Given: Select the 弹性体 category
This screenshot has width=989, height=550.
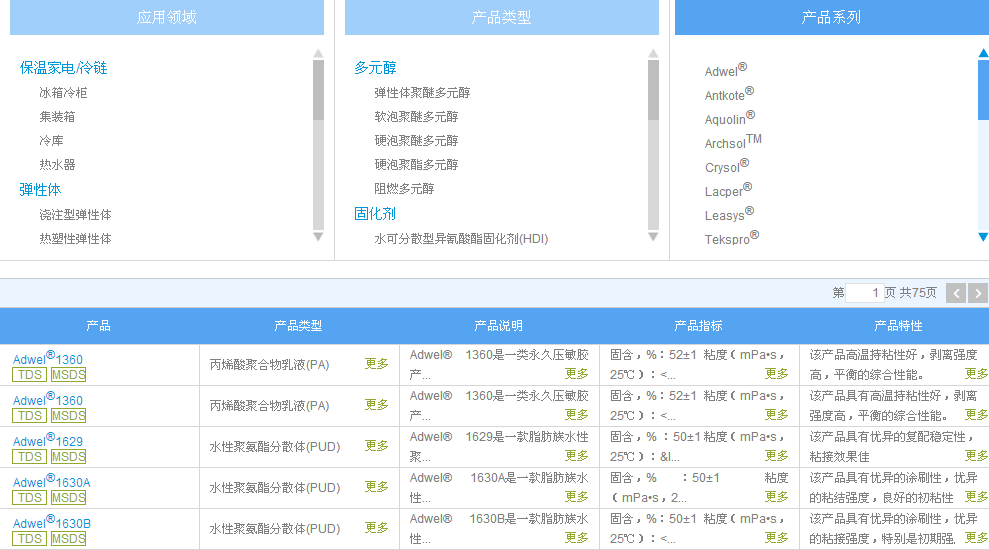Looking at the screenshot, I should tap(40, 189).
